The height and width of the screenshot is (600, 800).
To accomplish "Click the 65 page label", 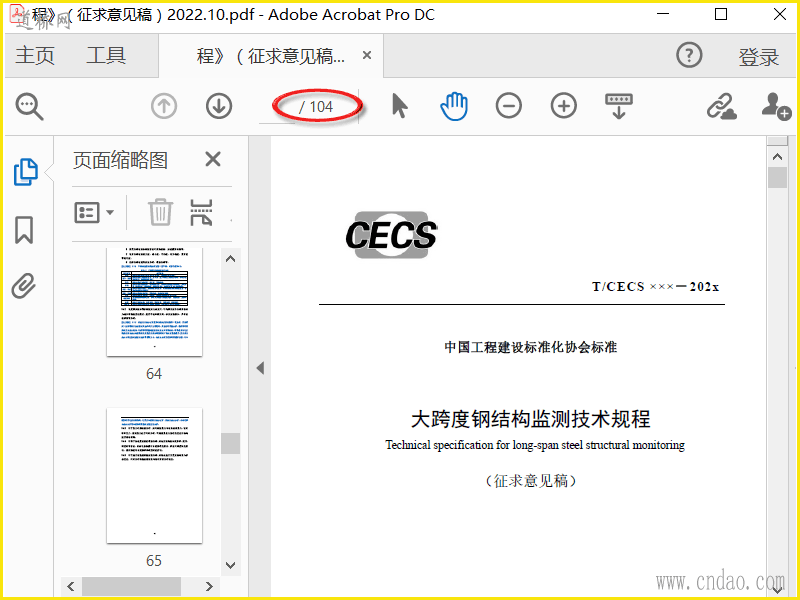I will click(x=154, y=561).
